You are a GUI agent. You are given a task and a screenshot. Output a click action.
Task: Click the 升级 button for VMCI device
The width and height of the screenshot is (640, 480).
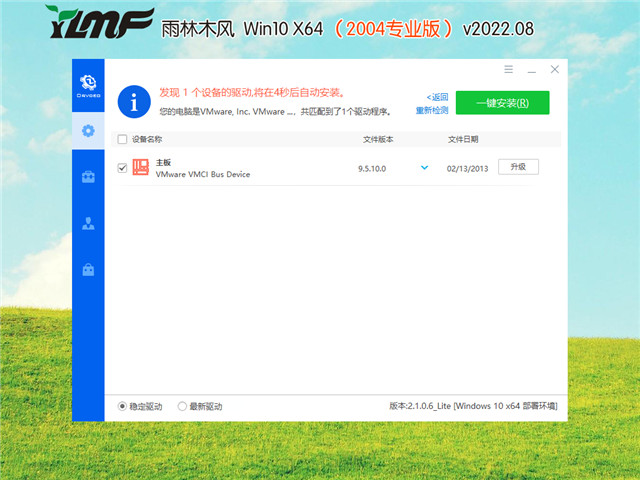(518, 167)
